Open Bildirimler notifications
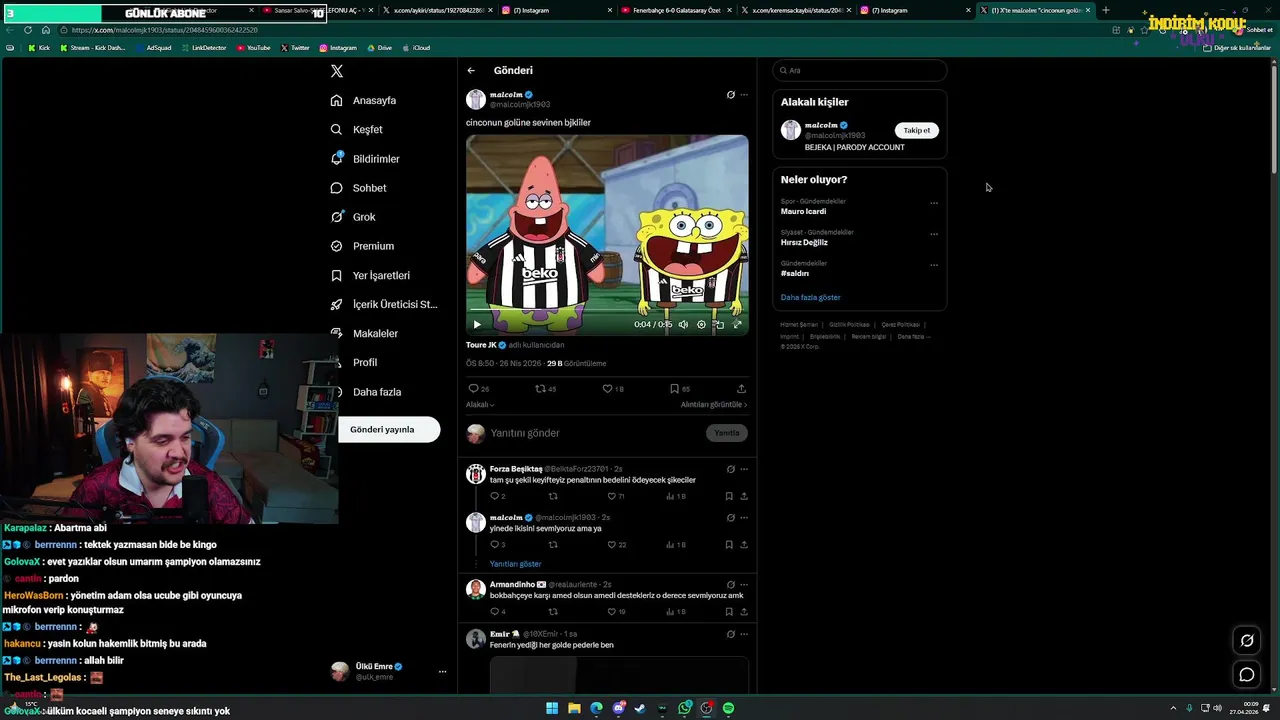 coord(365,159)
